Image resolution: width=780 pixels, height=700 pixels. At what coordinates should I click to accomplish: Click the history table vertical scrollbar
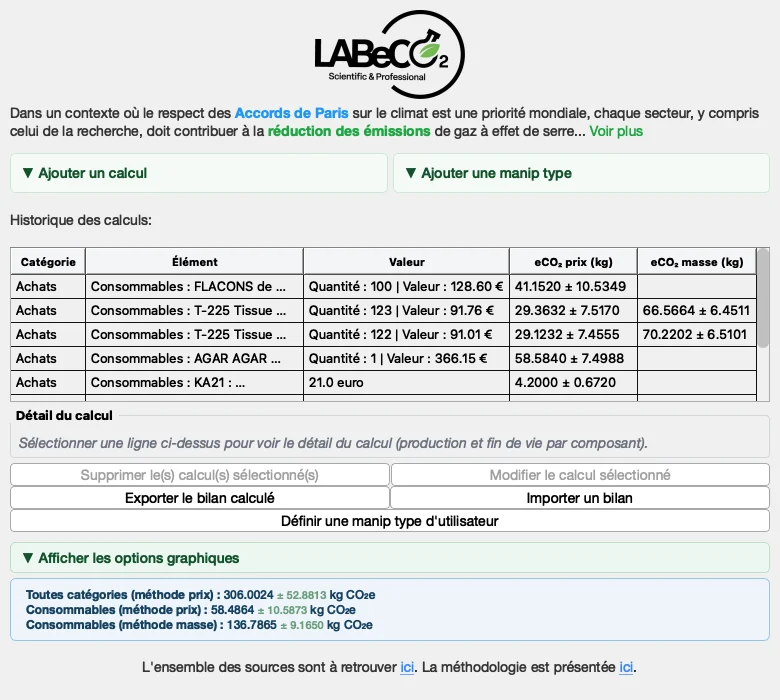tap(763, 299)
